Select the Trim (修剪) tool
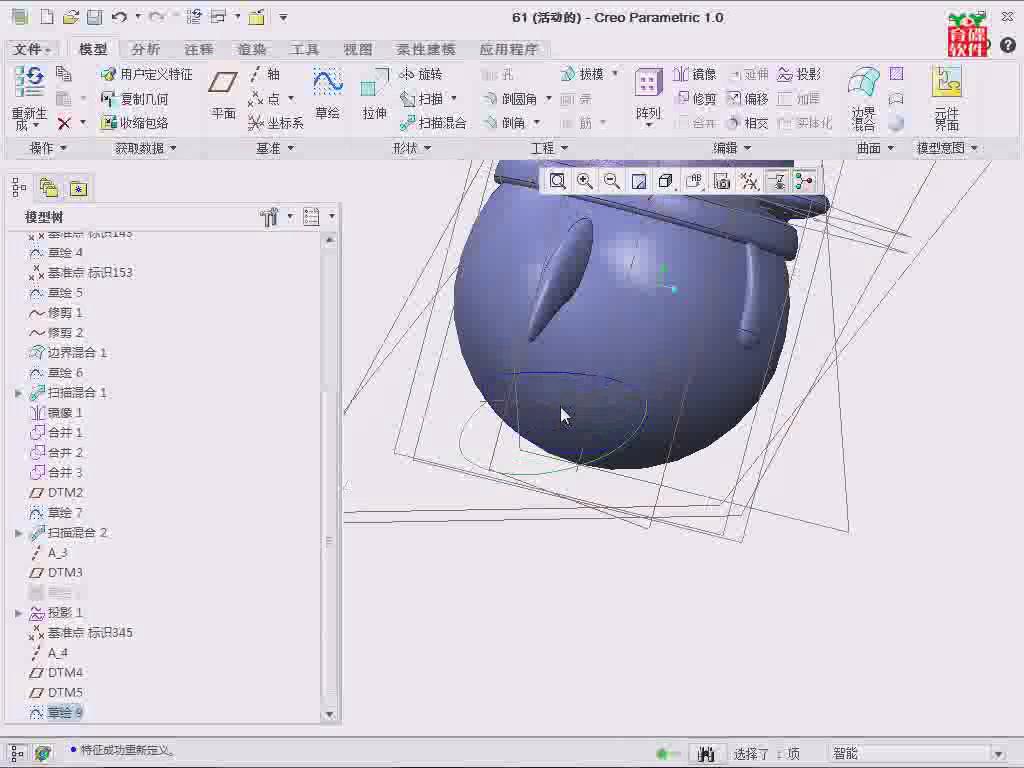This screenshot has width=1024, height=768. coord(696,99)
